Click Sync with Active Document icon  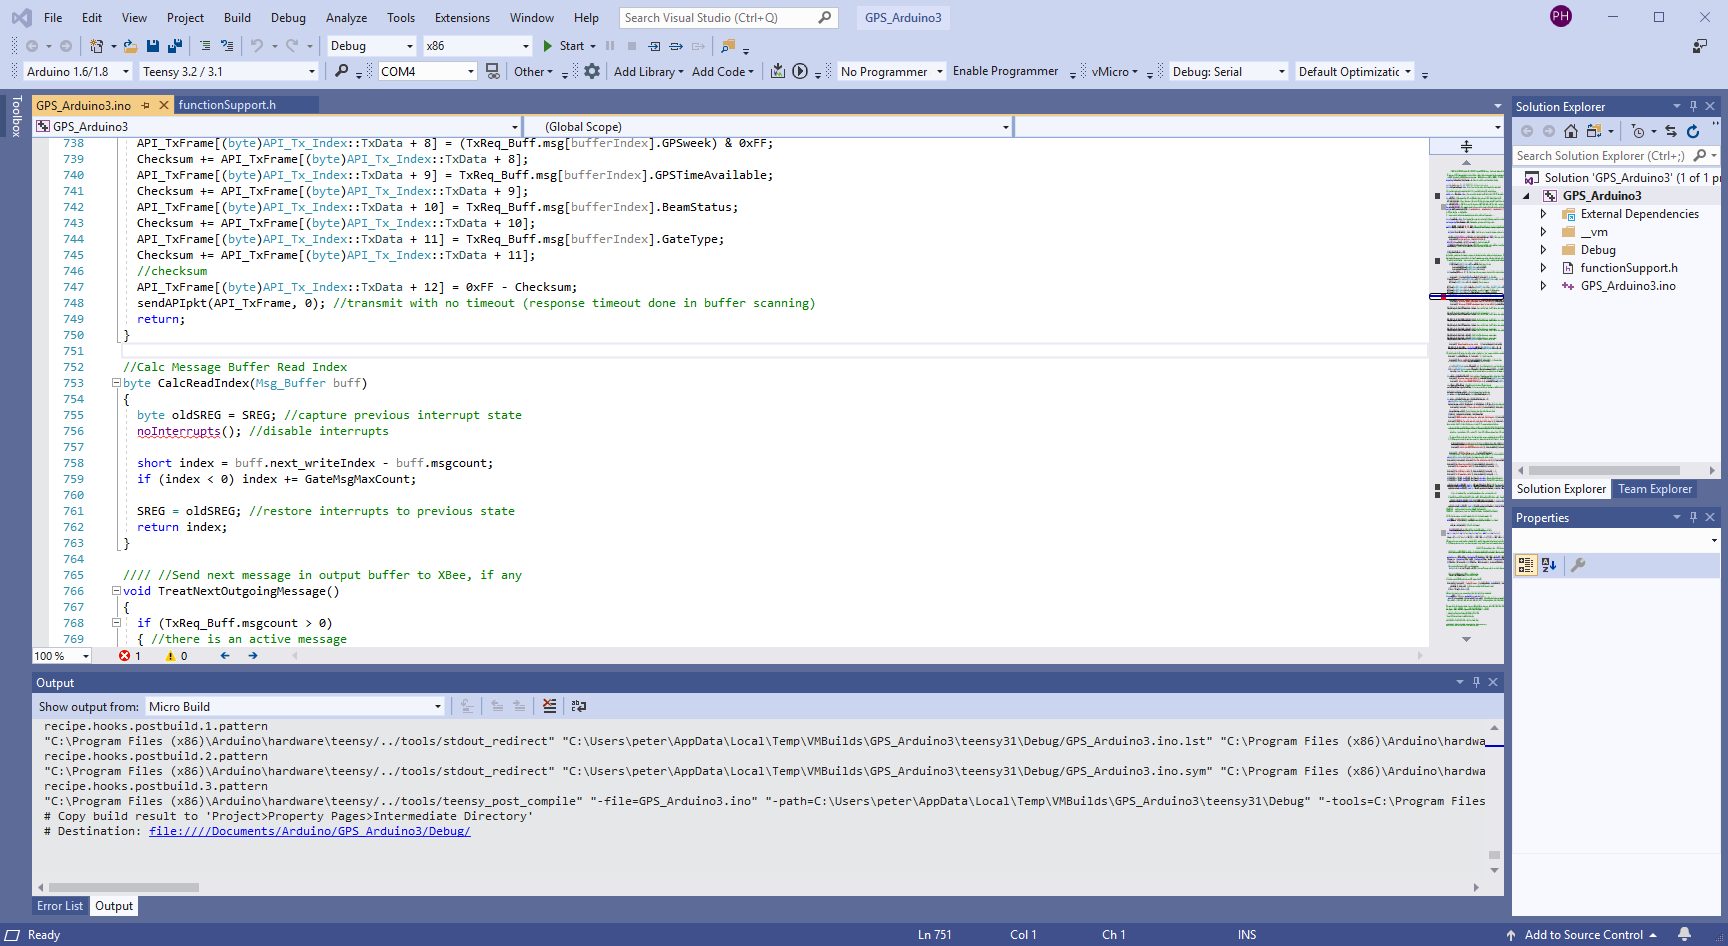(1671, 131)
